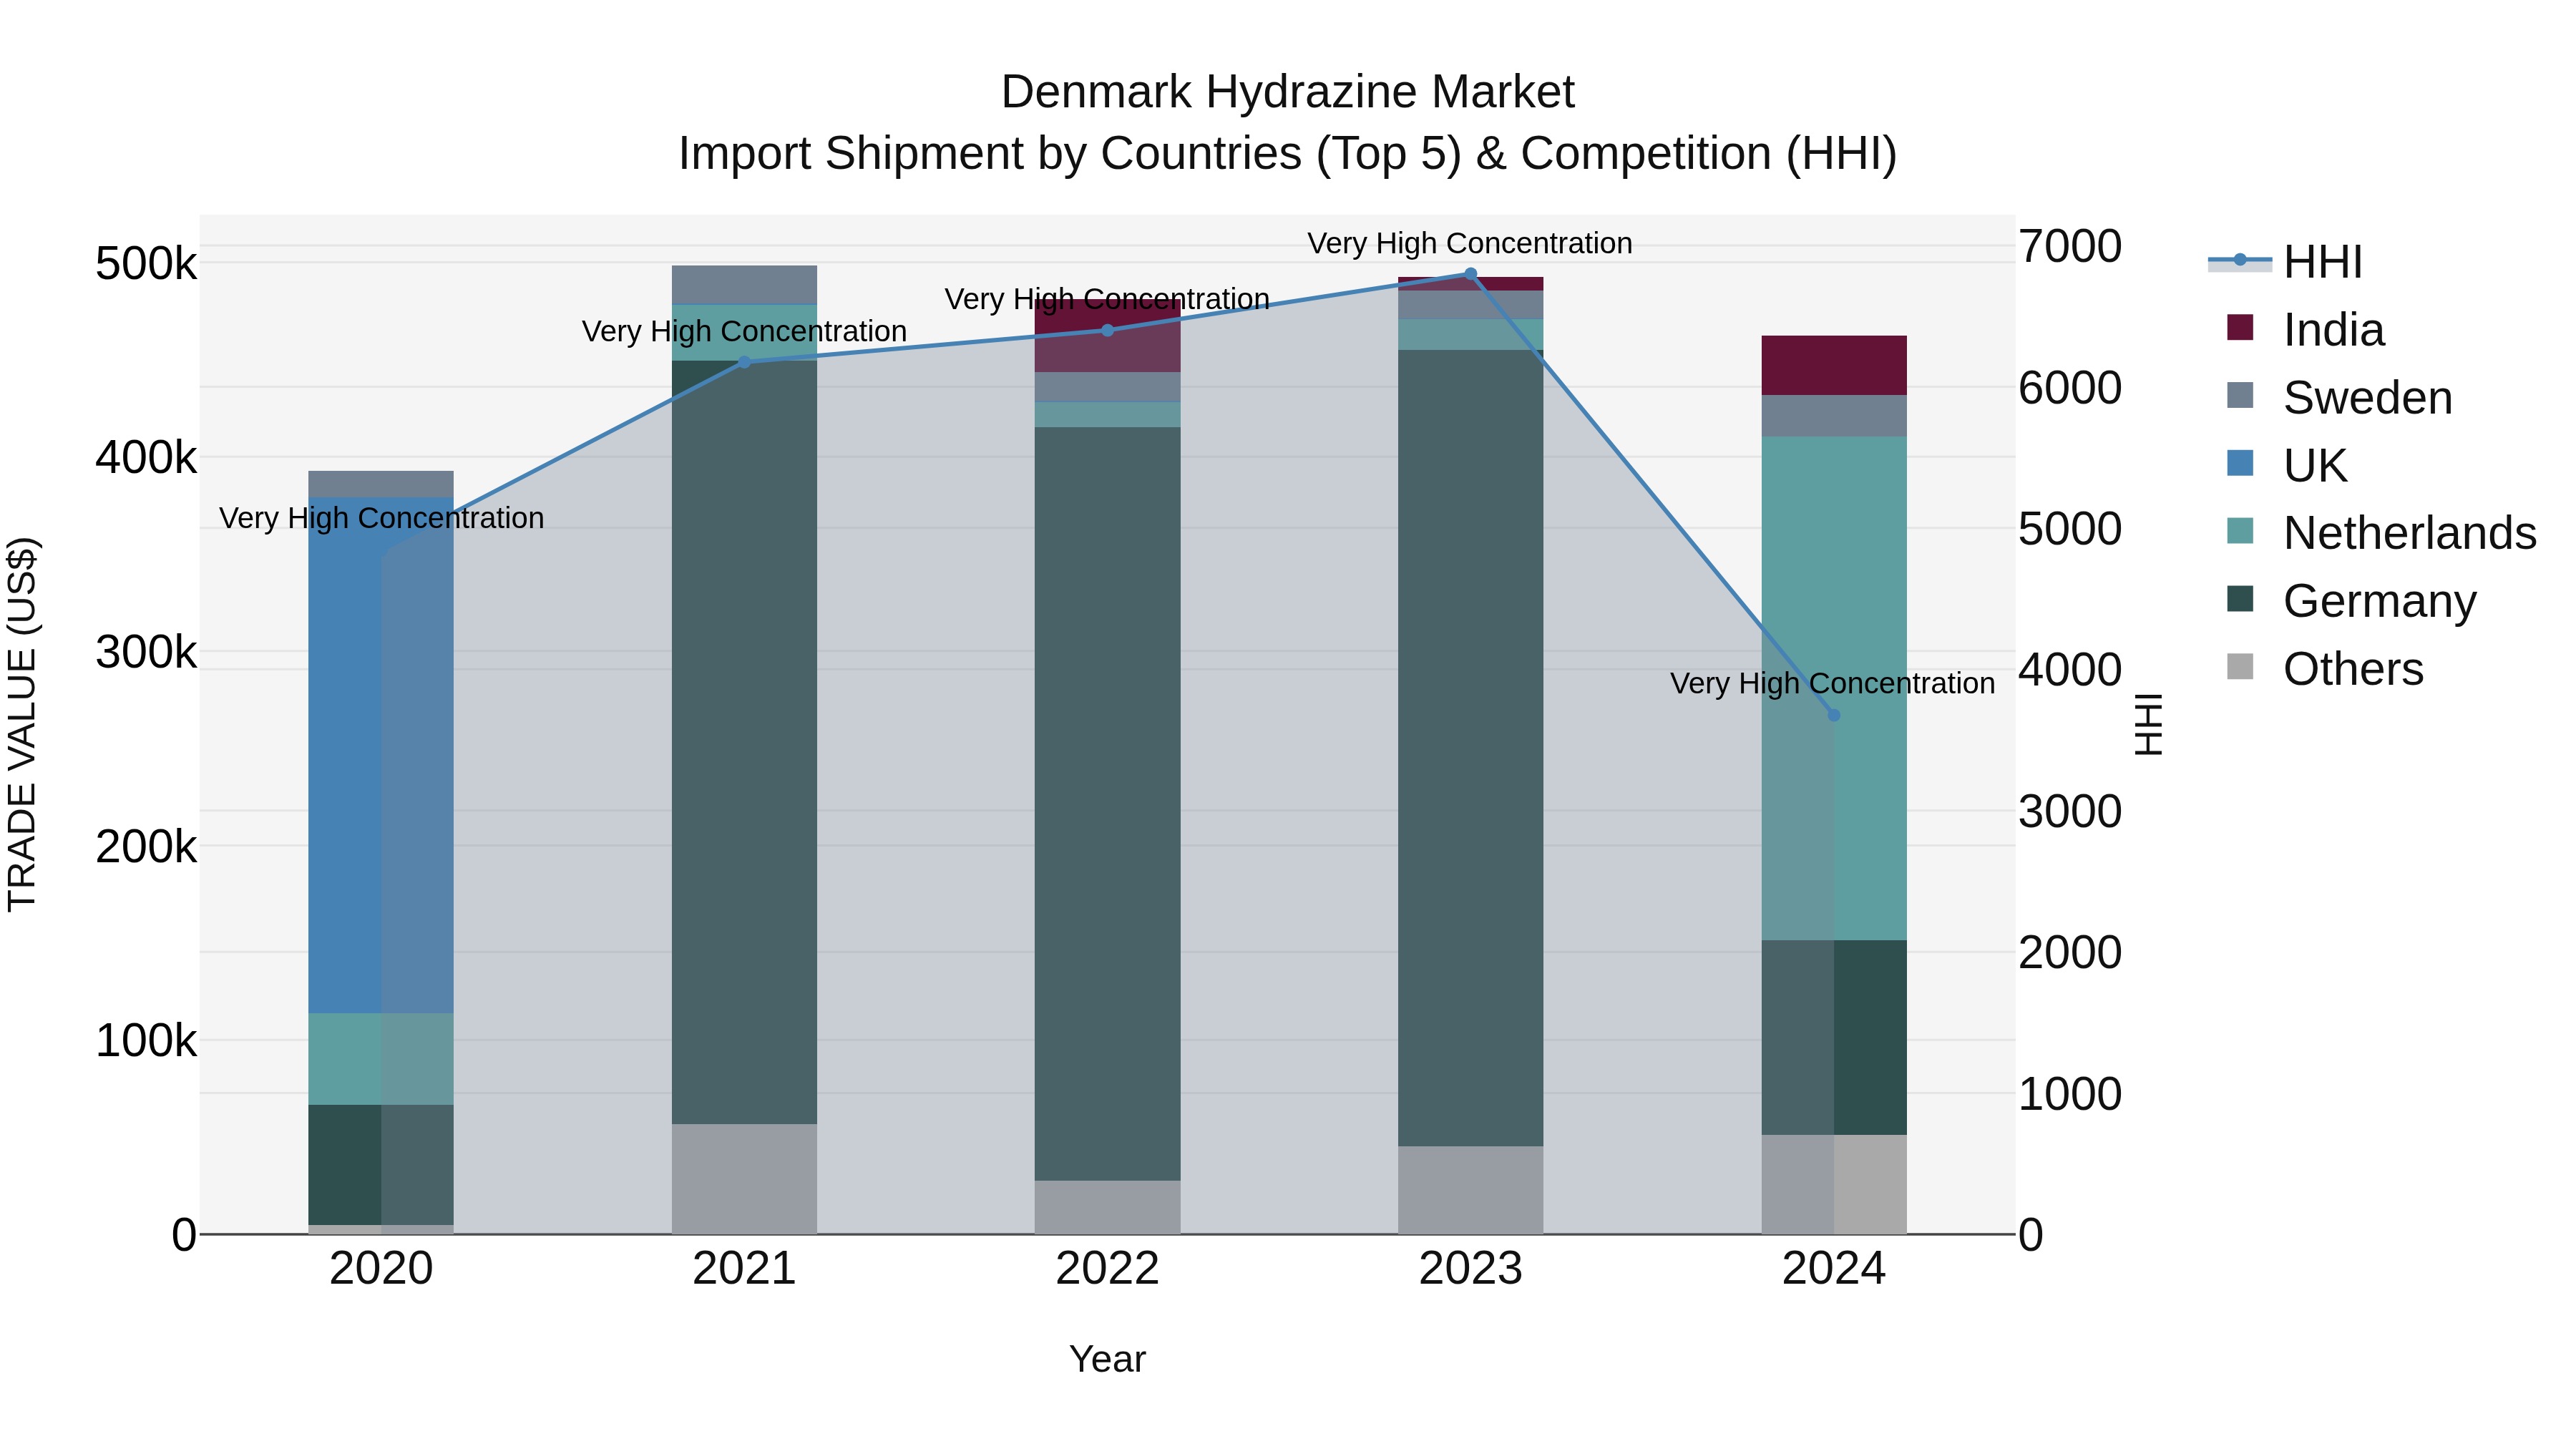The height and width of the screenshot is (1449, 2576).
Task: Click the Germany segment in 2023 bar
Action: tap(1470, 748)
